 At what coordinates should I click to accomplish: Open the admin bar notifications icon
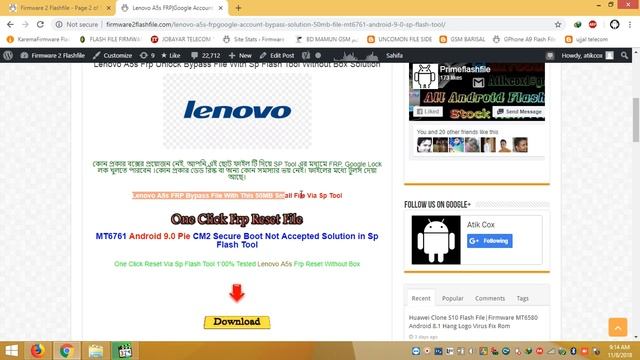pyautogui.click(x=550, y=55)
